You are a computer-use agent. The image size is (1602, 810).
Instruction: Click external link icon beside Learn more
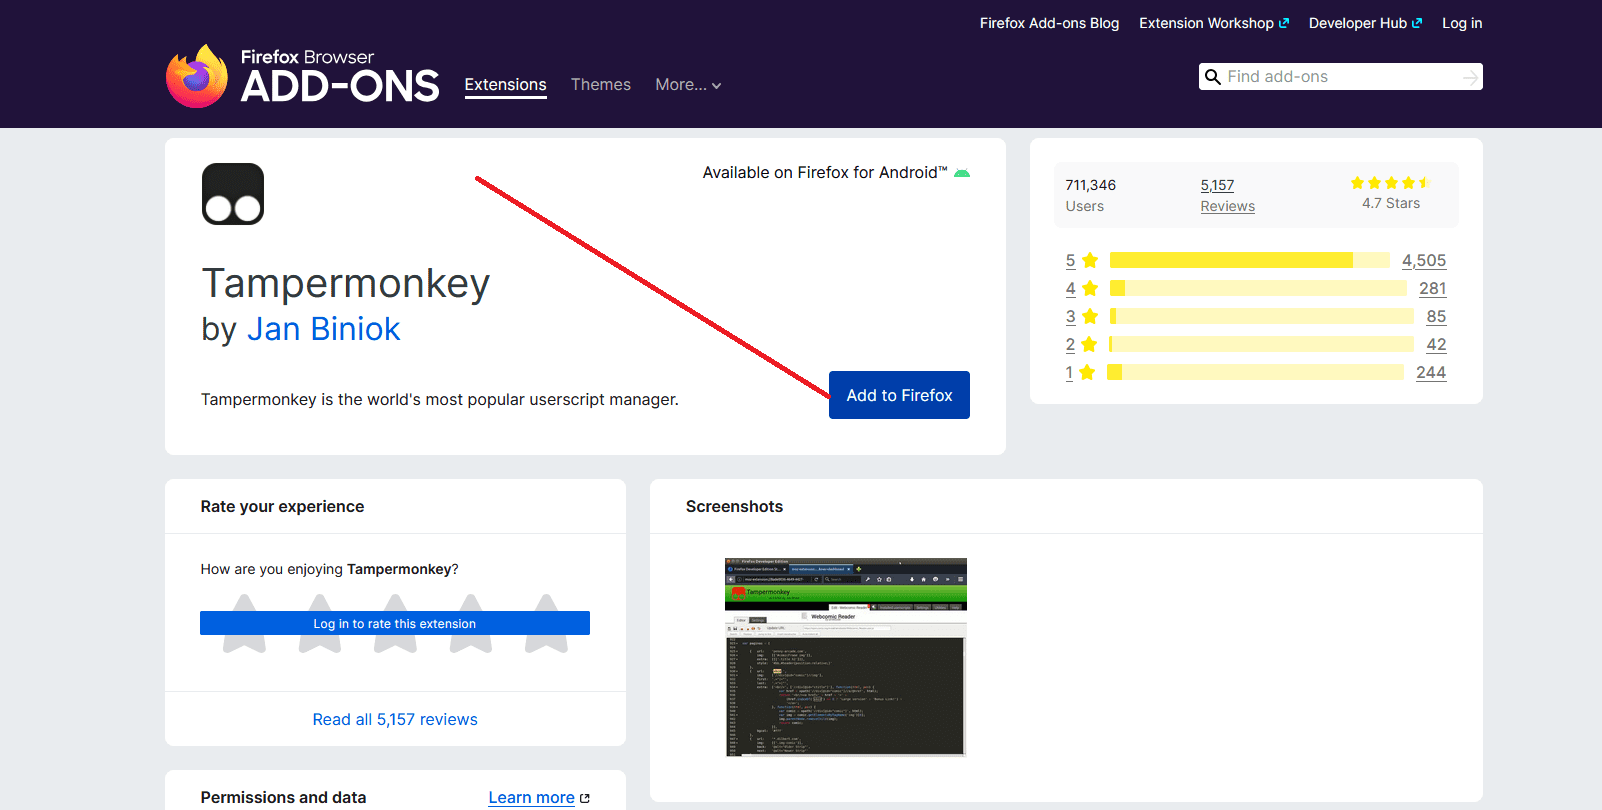585,798
